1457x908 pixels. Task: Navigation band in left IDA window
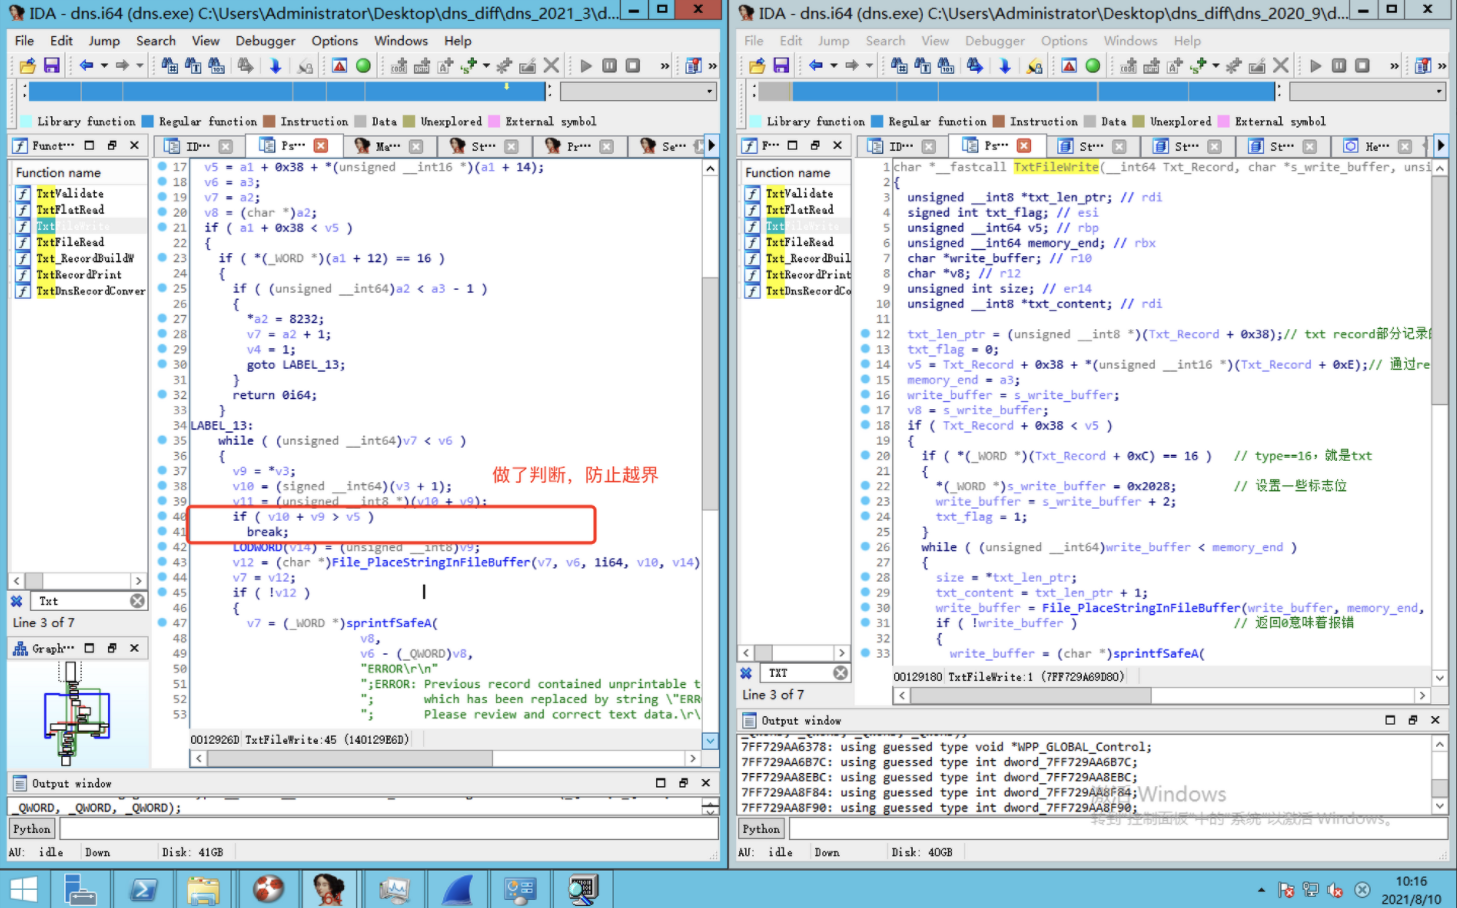tap(288, 91)
